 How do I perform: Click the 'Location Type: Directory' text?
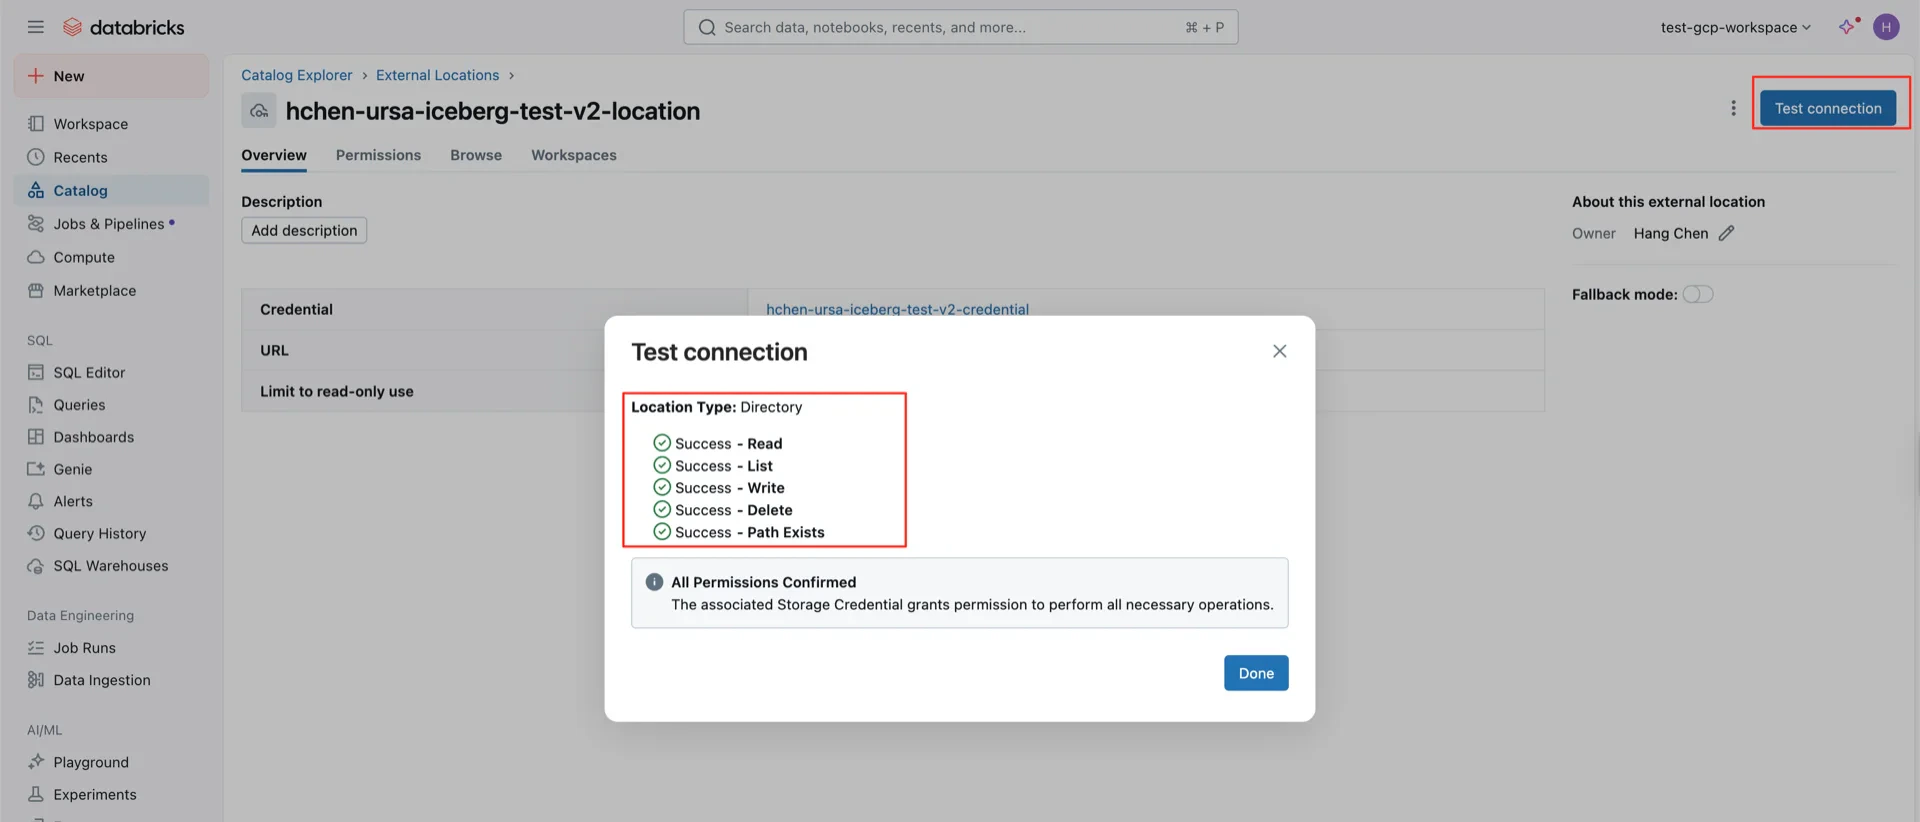pyautogui.click(x=716, y=407)
